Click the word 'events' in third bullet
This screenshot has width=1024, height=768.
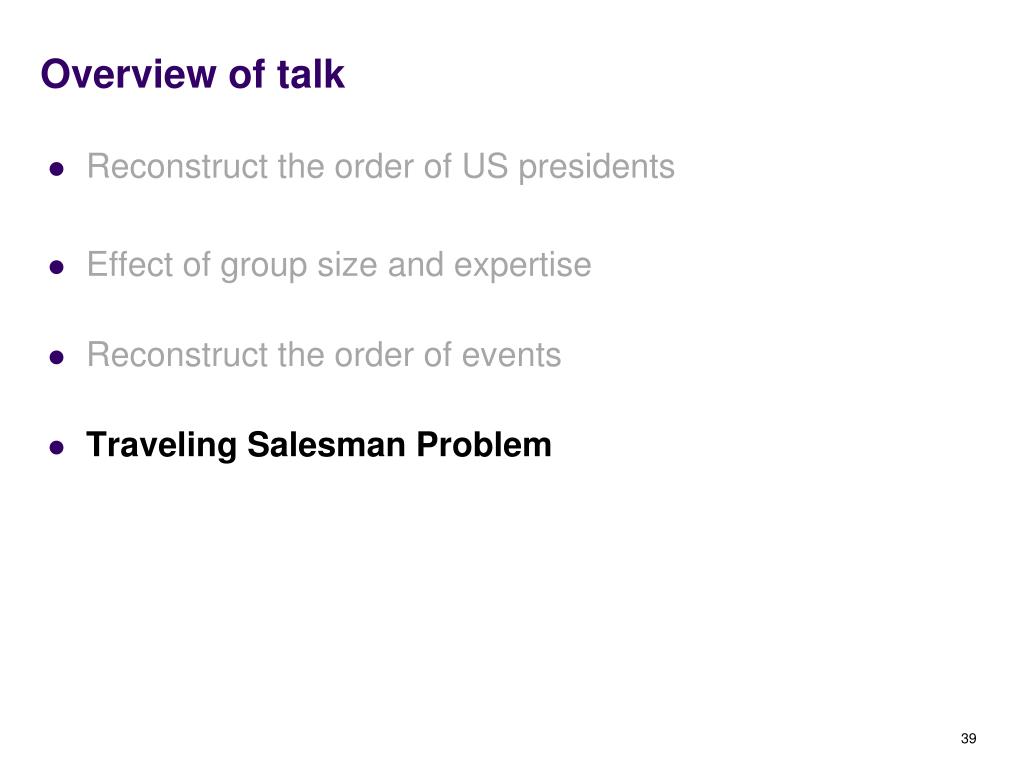pyautogui.click(x=511, y=356)
